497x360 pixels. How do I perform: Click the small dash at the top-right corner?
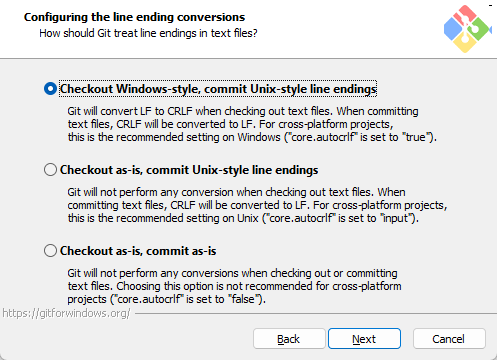click(490, 5)
